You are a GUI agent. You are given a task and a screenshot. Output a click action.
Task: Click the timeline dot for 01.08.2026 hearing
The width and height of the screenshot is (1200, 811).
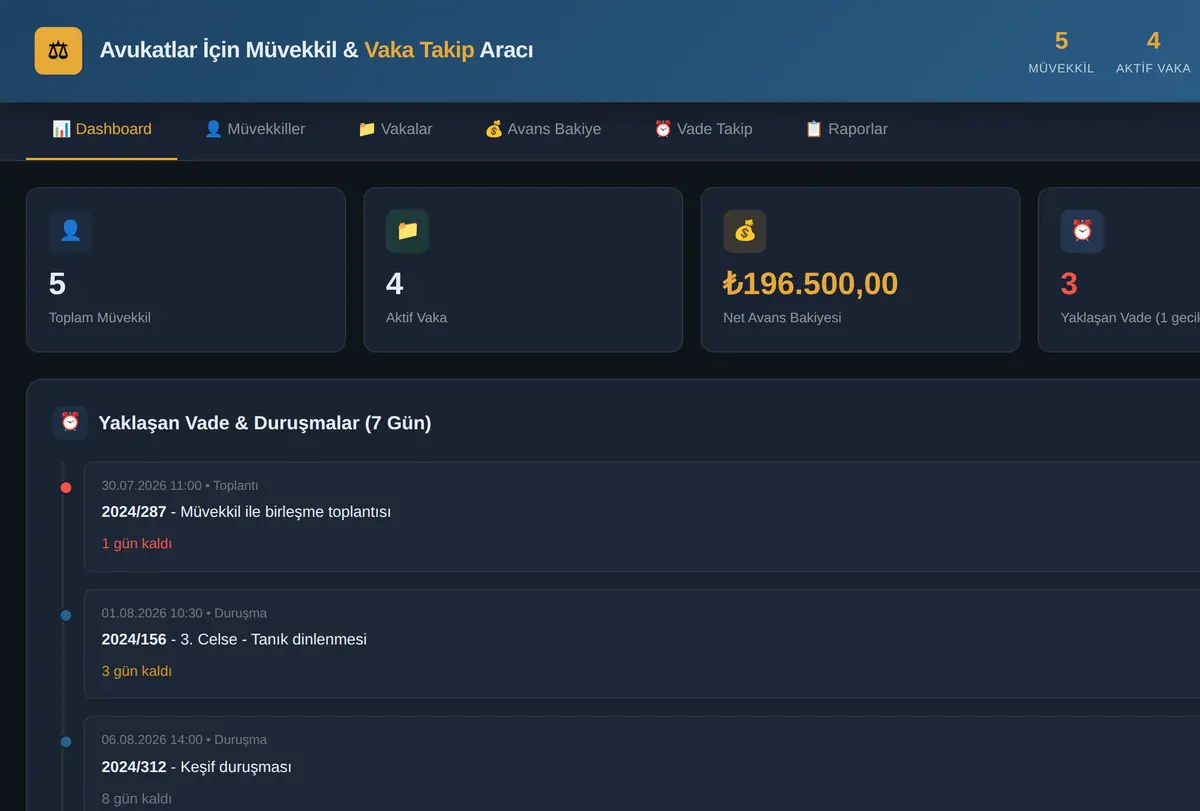[x=66, y=615]
